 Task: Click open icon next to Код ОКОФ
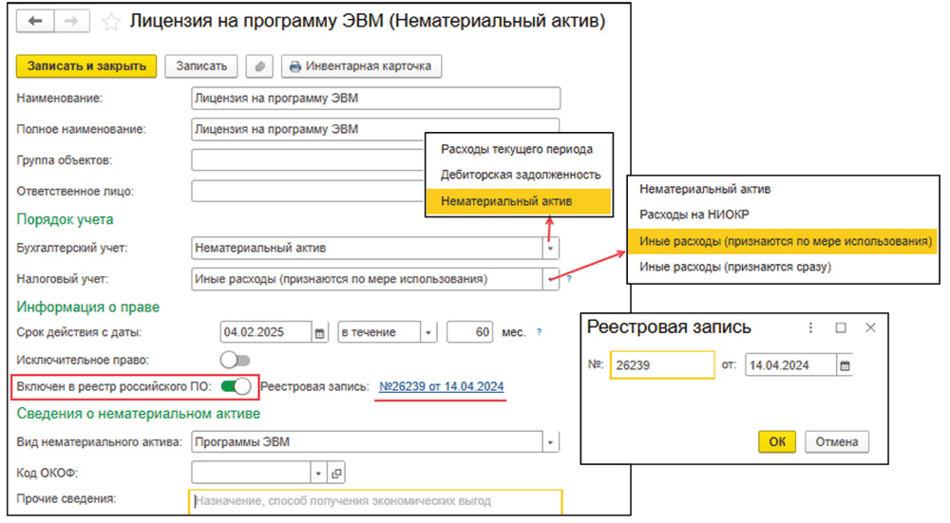tap(336, 473)
